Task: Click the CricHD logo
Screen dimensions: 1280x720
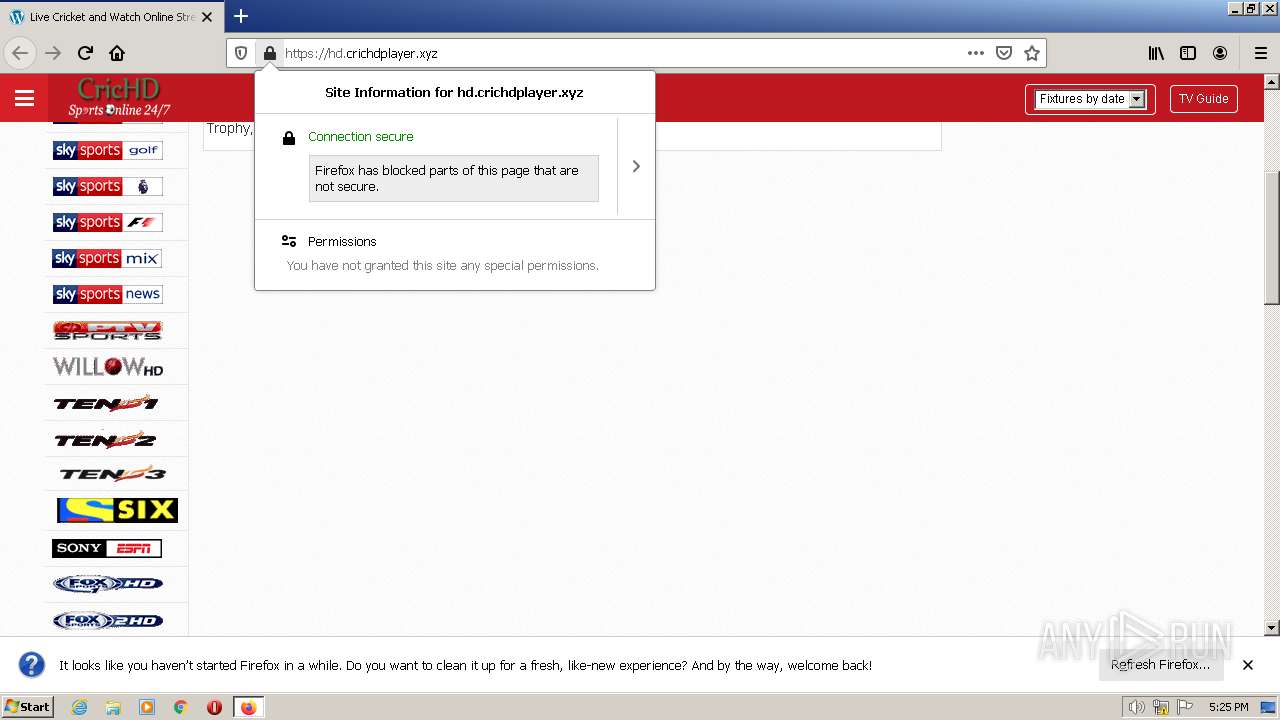Action: pyautogui.click(x=119, y=97)
